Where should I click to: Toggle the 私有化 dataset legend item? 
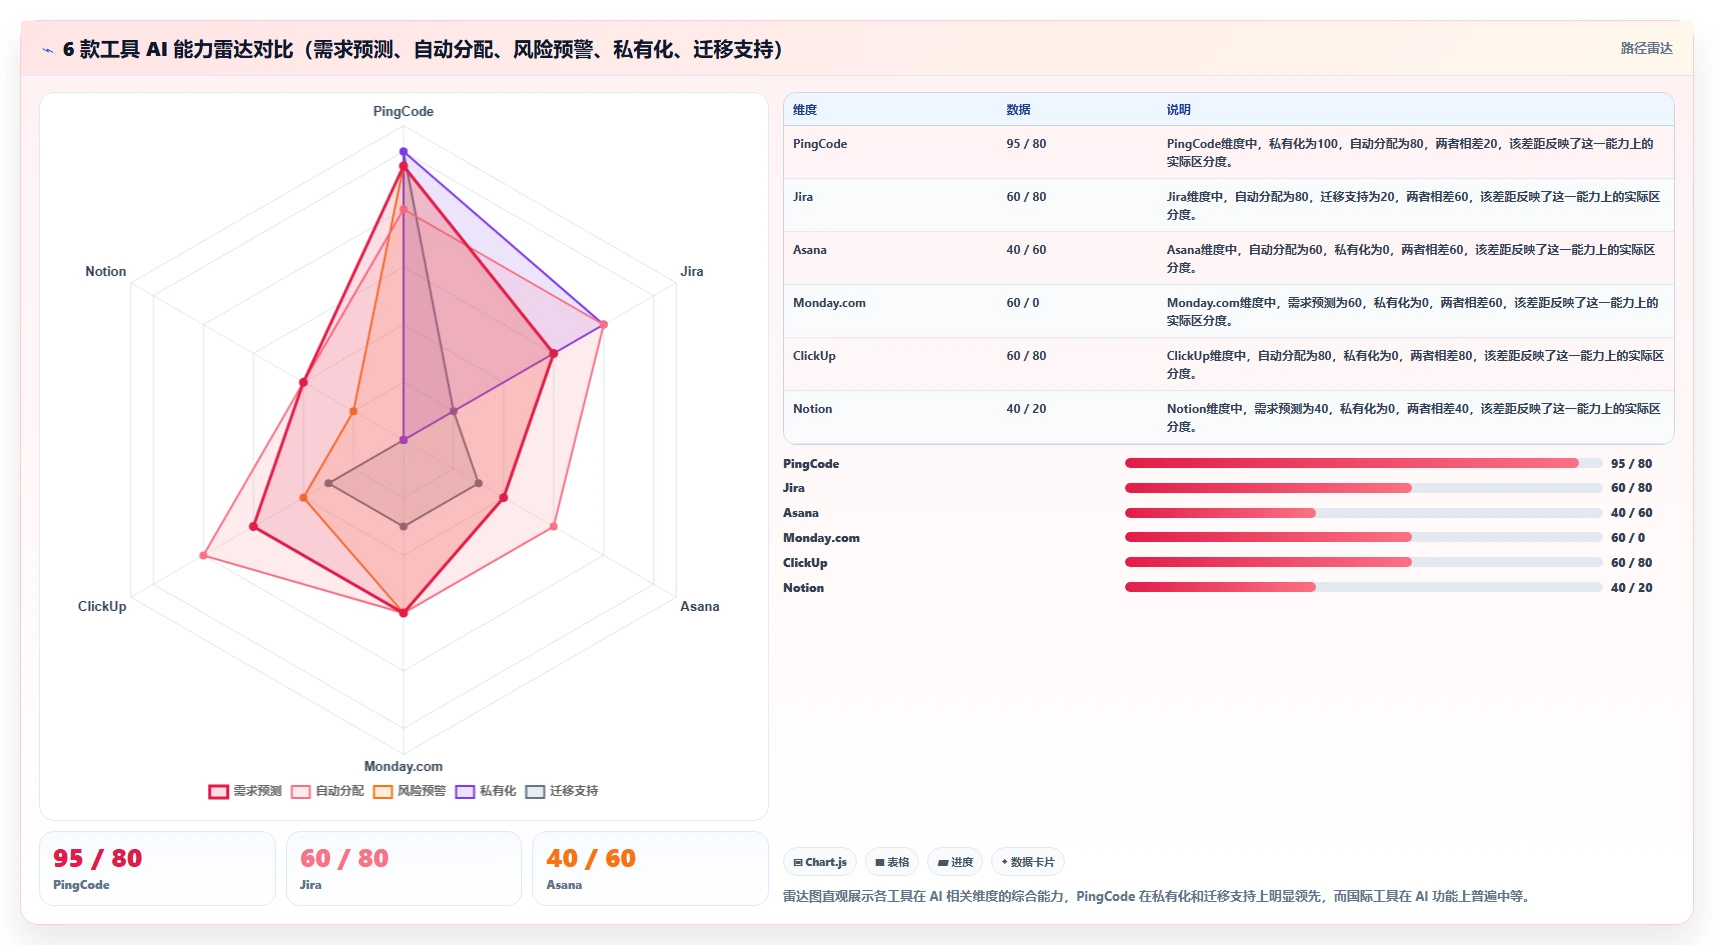click(x=486, y=791)
